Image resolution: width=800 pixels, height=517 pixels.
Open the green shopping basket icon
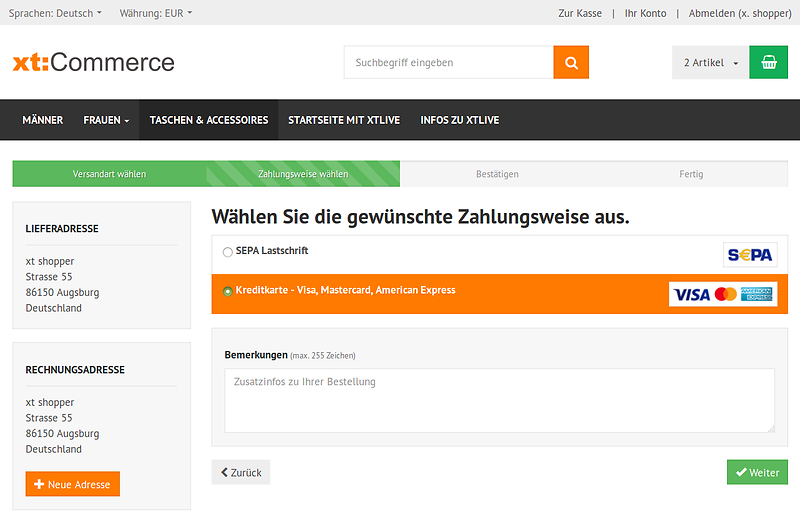(x=768, y=62)
